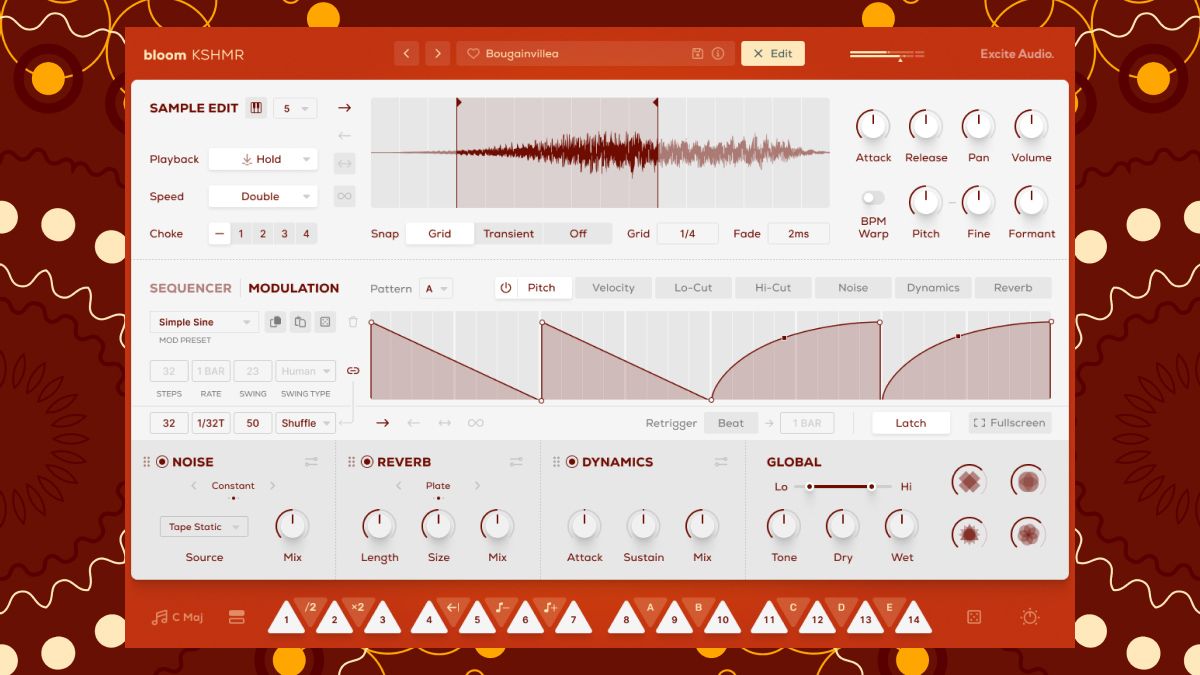Set Snap mode to Transient
The height and width of the screenshot is (675, 1200).
(x=509, y=234)
